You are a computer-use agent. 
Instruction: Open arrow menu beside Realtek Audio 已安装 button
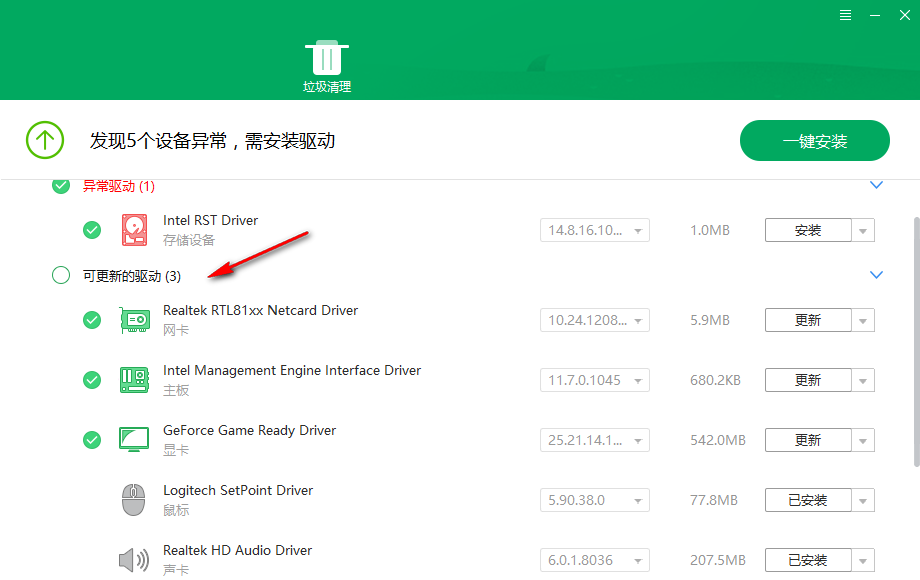(863, 560)
